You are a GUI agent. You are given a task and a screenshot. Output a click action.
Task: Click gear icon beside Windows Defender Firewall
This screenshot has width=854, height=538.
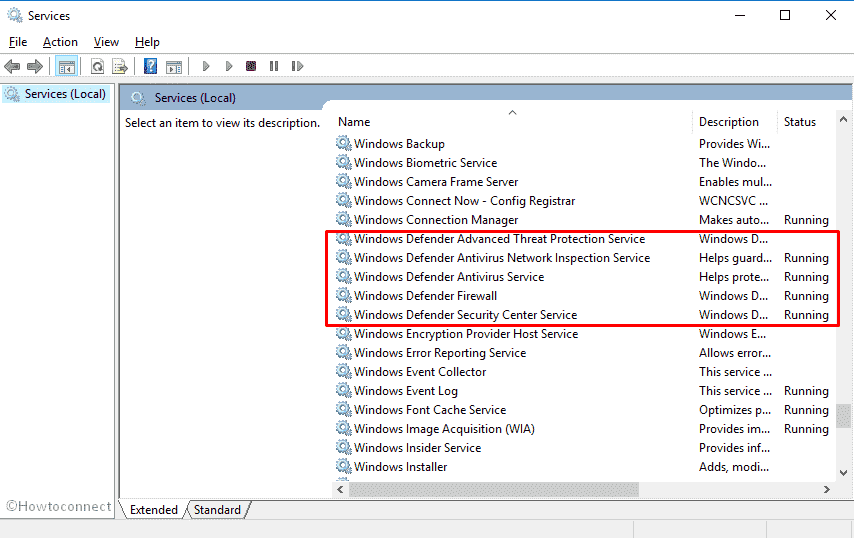344,295
